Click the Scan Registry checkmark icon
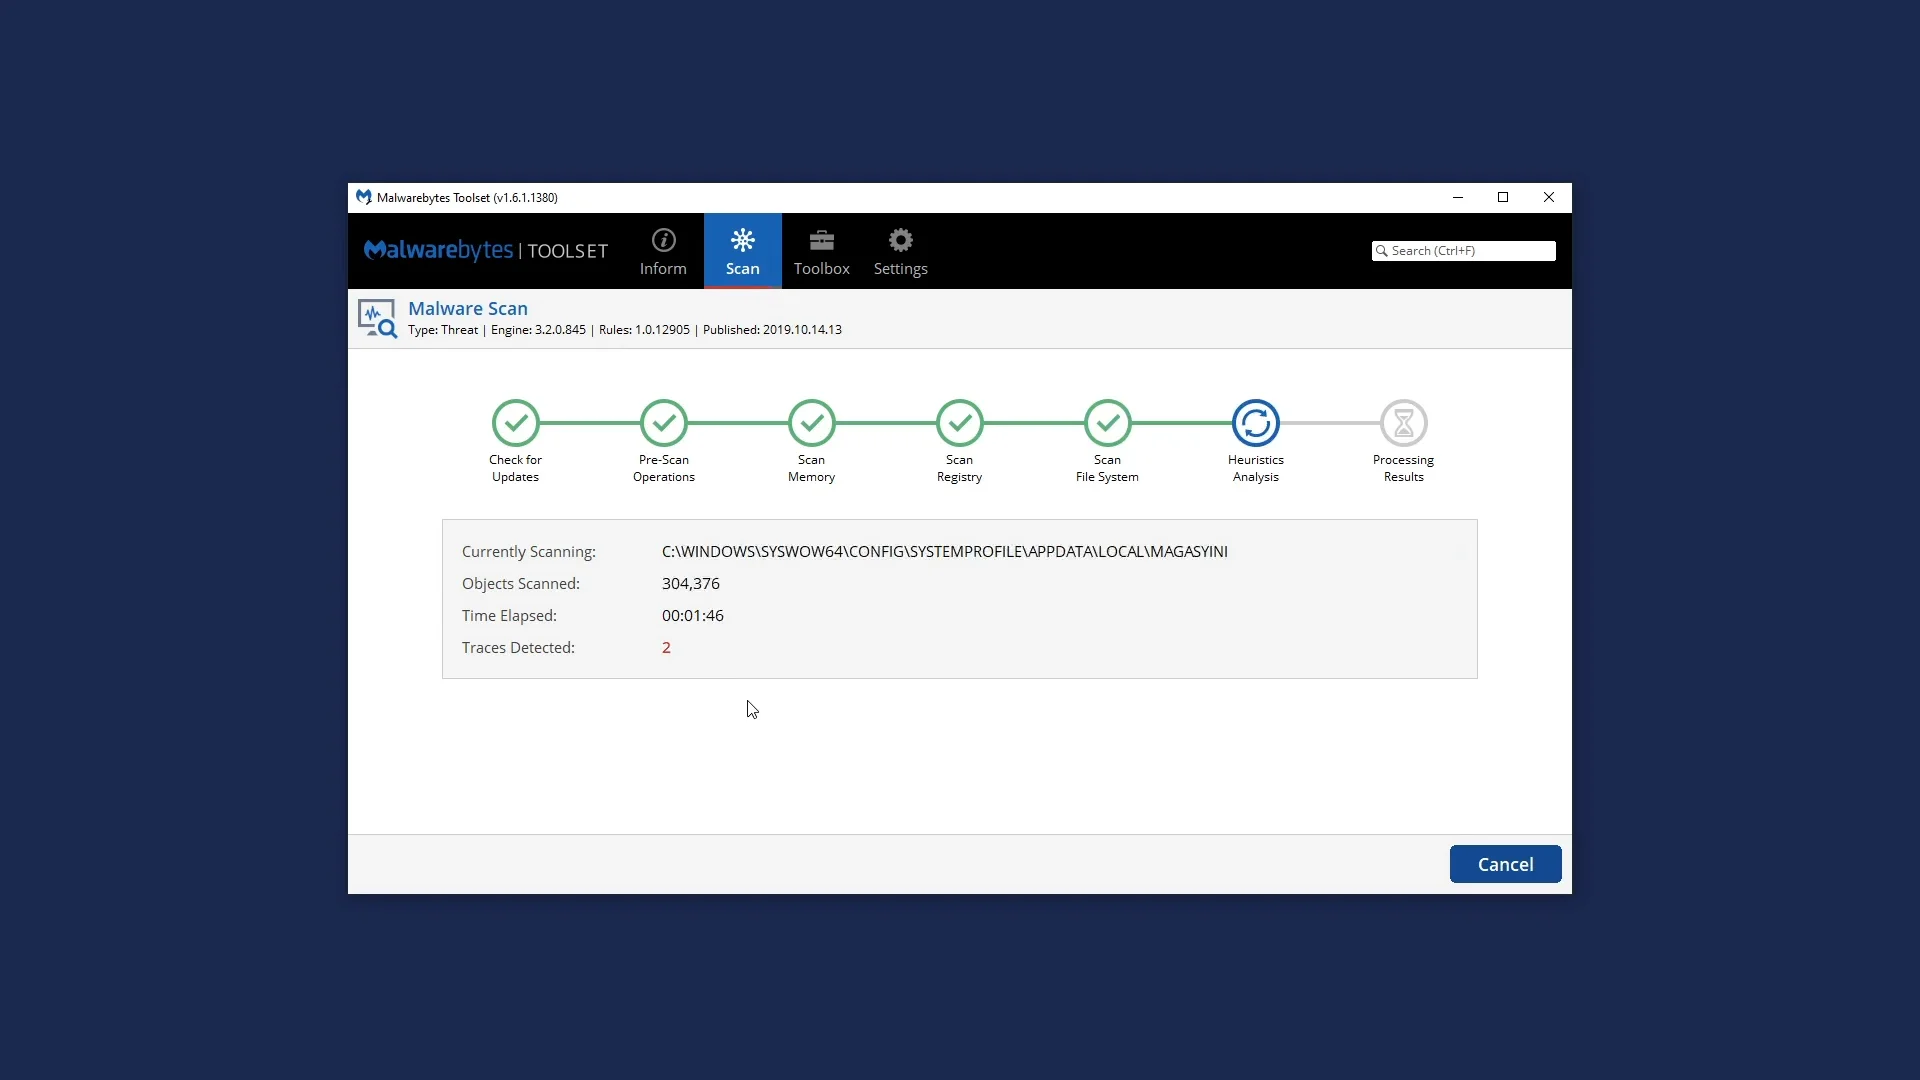The width and height of the screenshot is (1920, 1080). [959, 424]
